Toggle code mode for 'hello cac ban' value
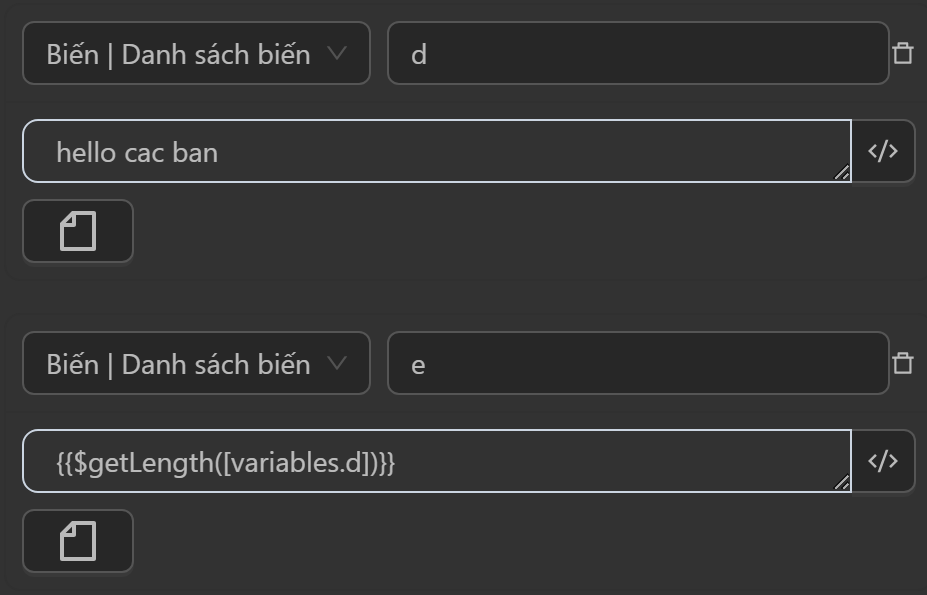The width and height of the screenshot is (927, 595). tap(883, 151)
